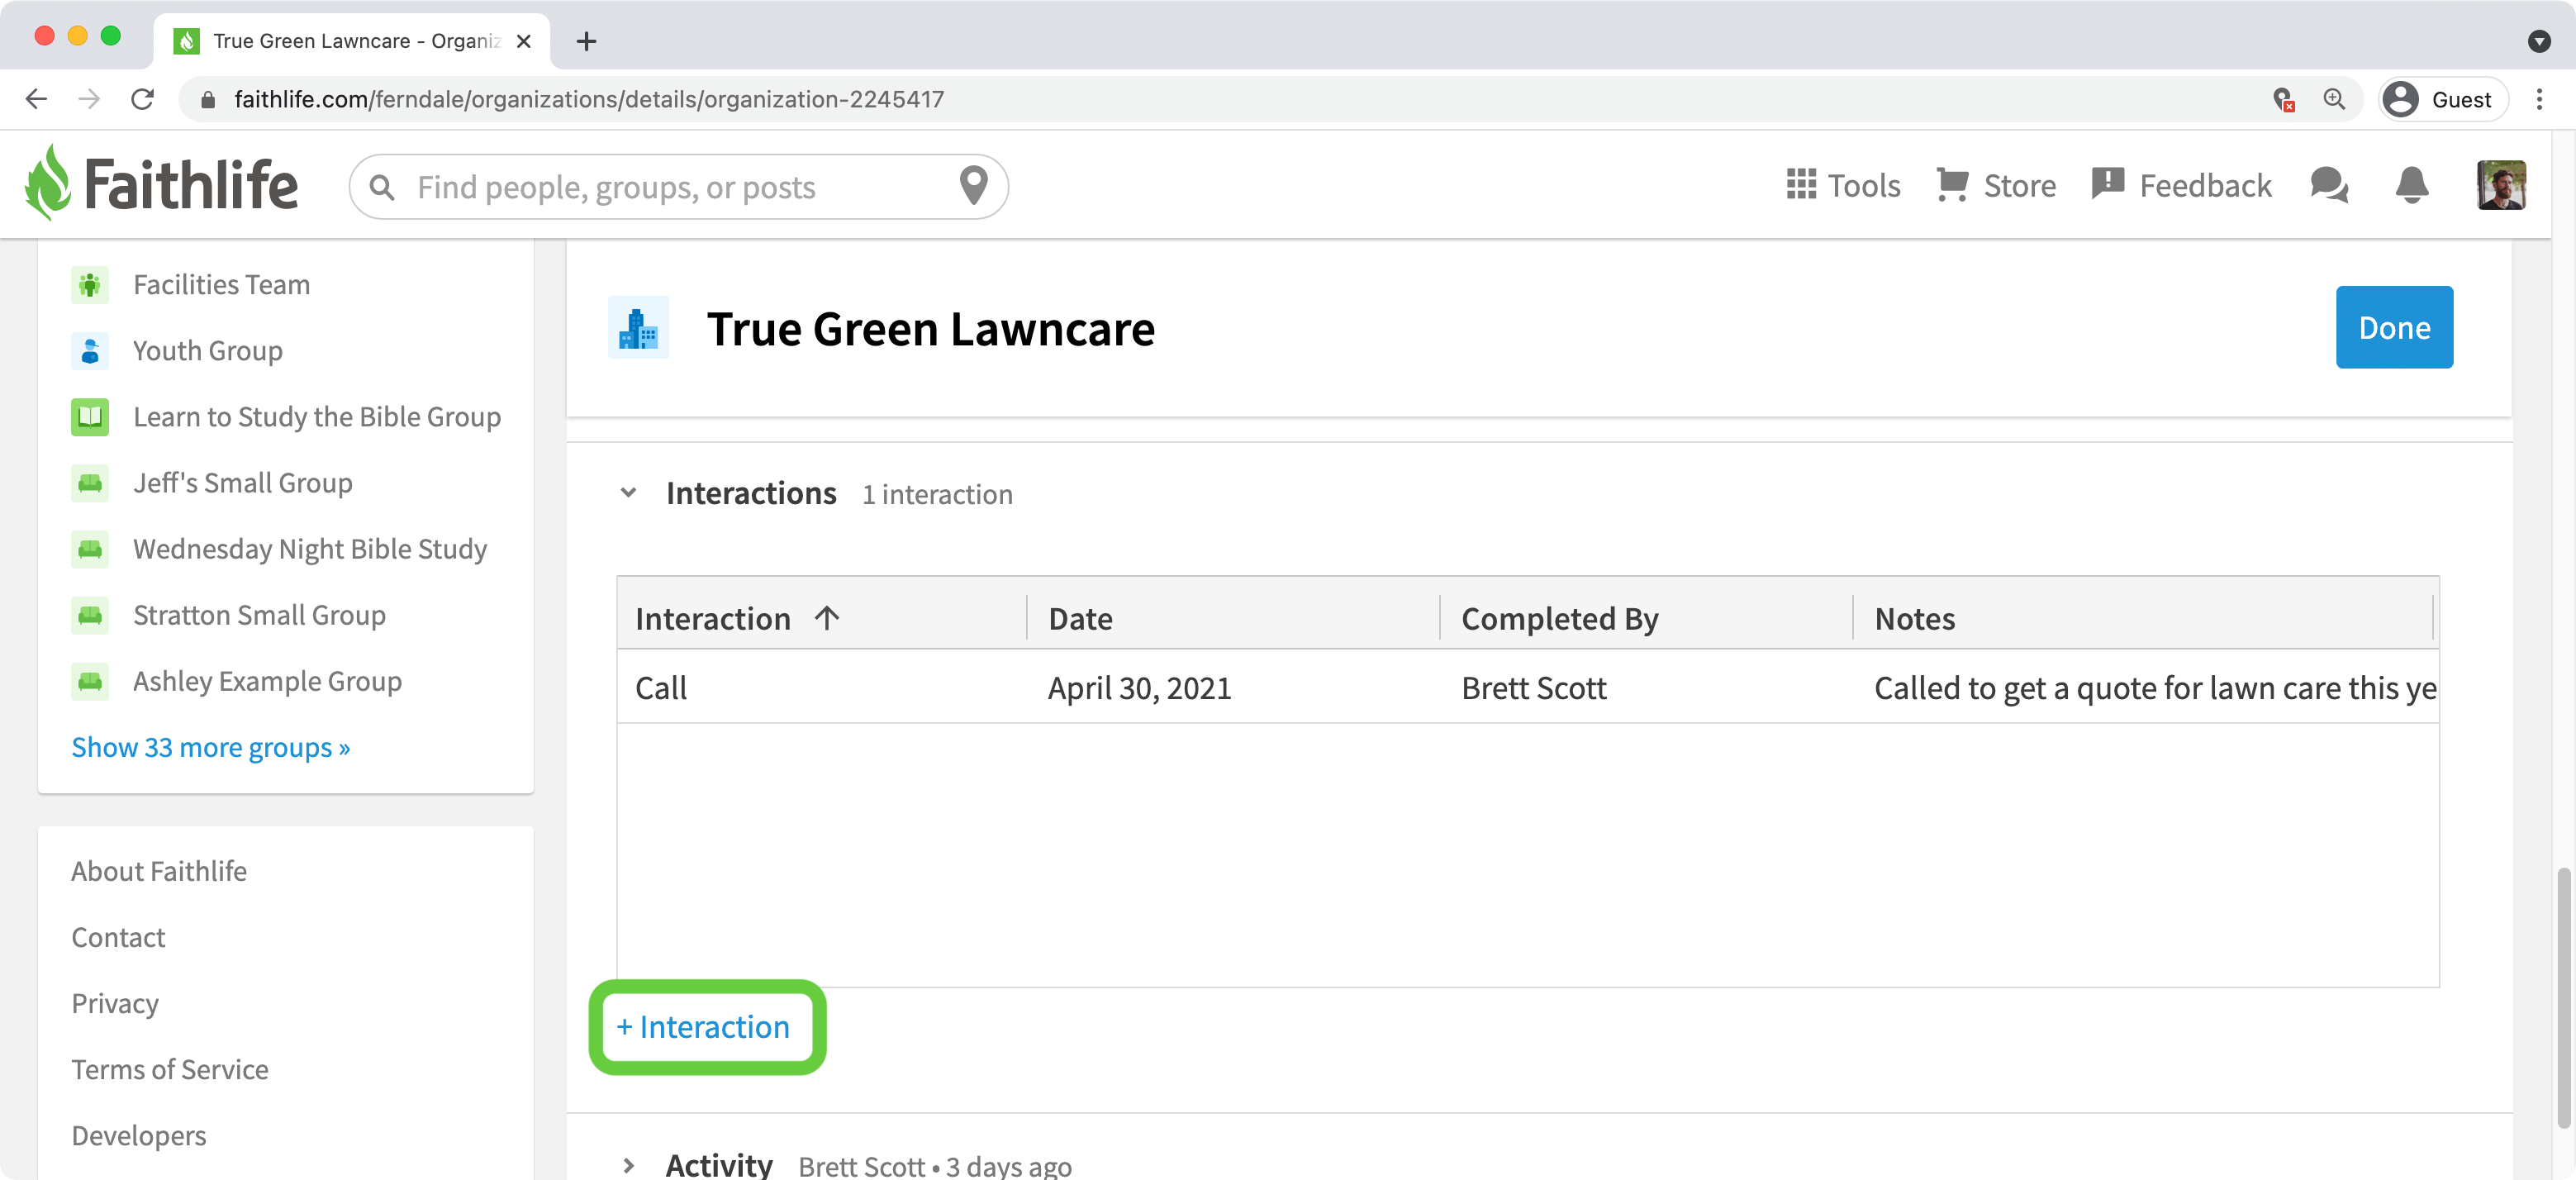Screen dimensions: 2576x1180
Task: Open Chrome three-dot menu
Action: coord(2539,99)
